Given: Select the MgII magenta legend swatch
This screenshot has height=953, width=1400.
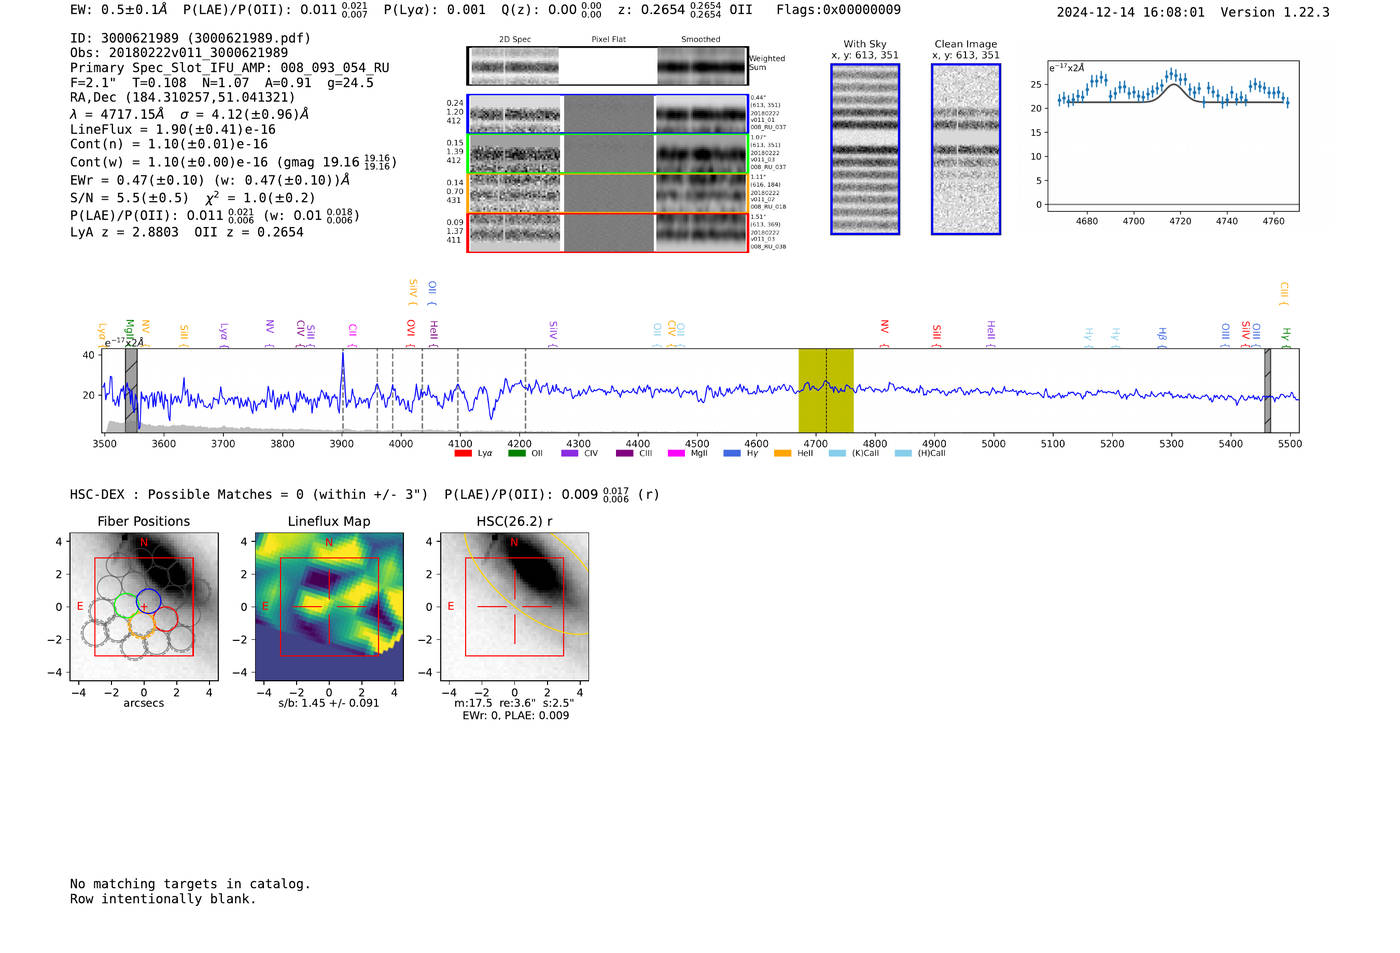Looking at the screenshot, I should (x=677, y=453).
